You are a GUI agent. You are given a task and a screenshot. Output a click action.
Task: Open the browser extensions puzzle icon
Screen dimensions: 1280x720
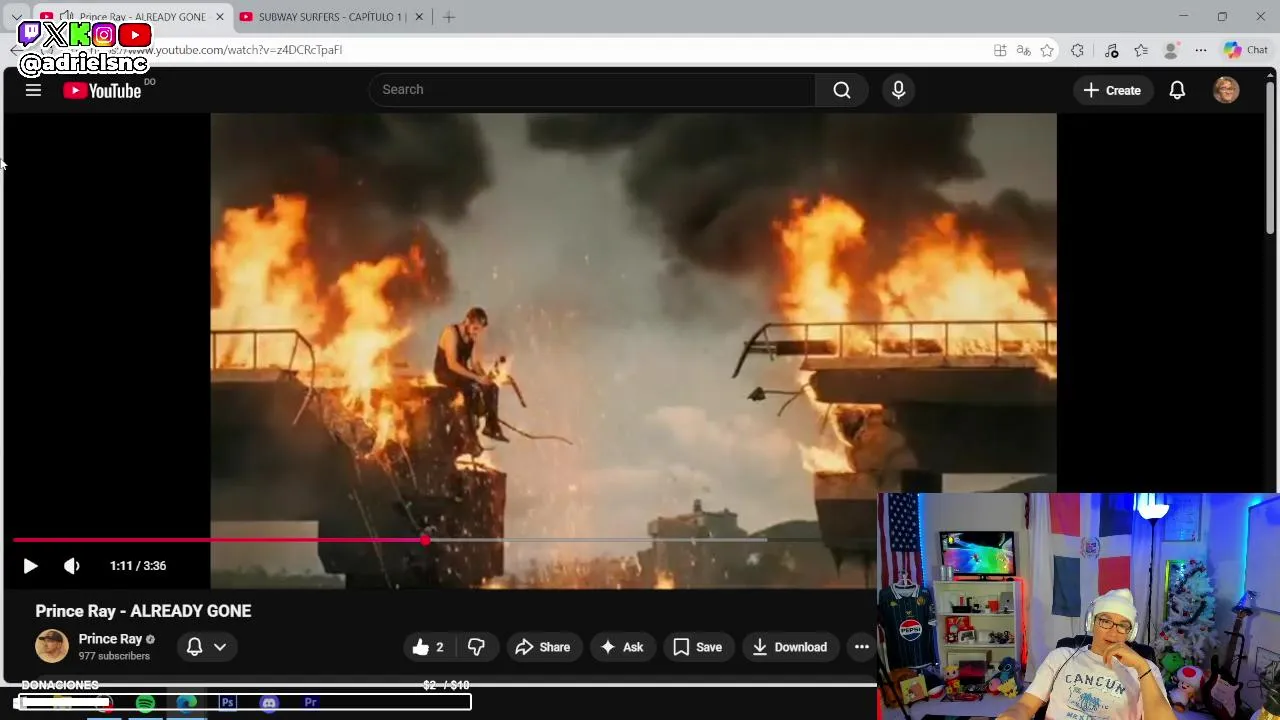(1077, 50)
